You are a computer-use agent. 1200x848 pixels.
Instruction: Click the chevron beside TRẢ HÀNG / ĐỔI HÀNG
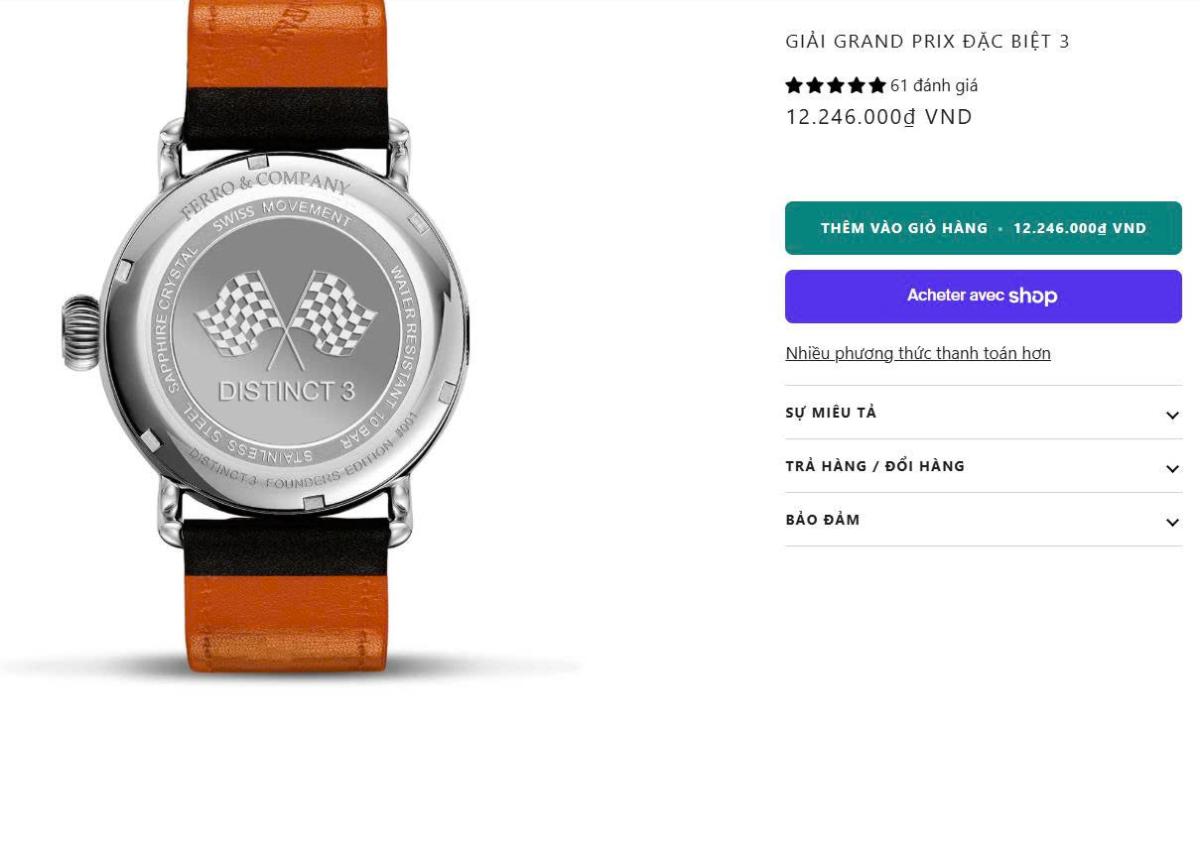point(1172,468)
